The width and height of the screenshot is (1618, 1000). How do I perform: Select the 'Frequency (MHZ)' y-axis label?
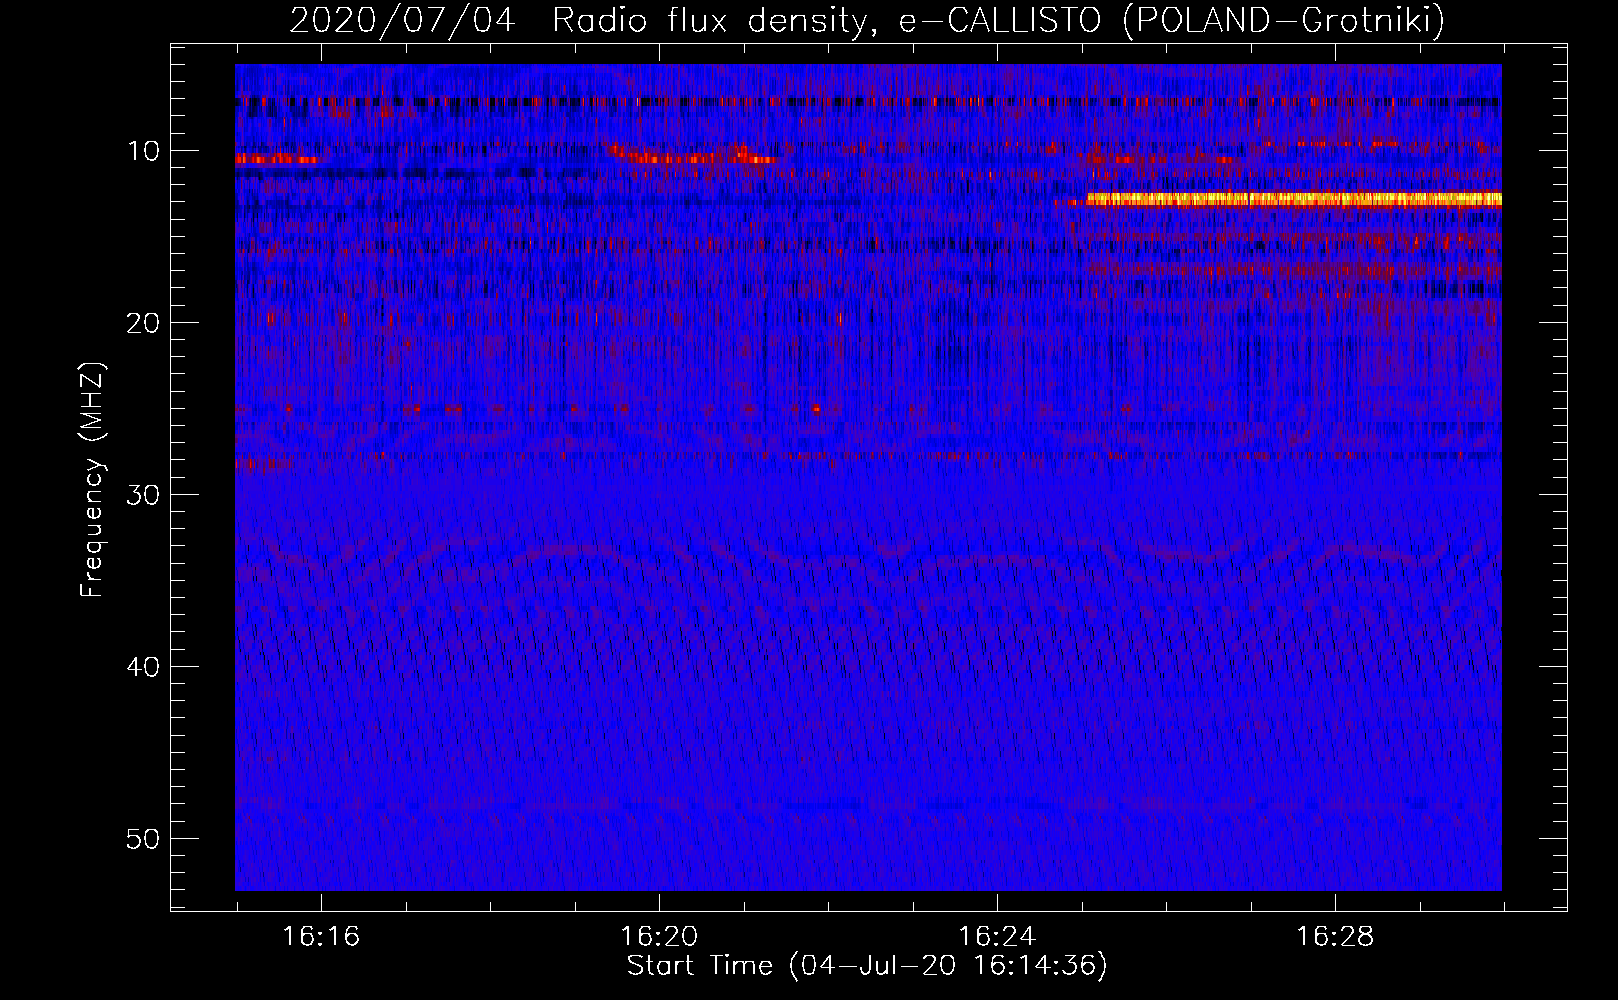(92, 480)
